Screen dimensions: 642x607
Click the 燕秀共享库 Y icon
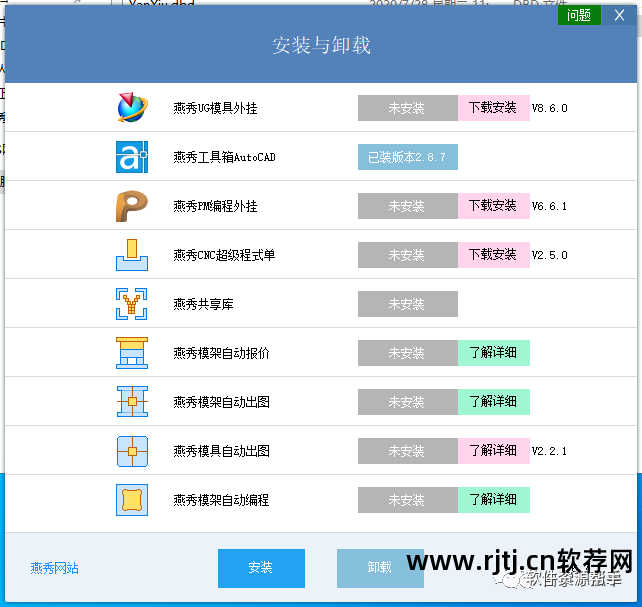(x=132, y=304)
